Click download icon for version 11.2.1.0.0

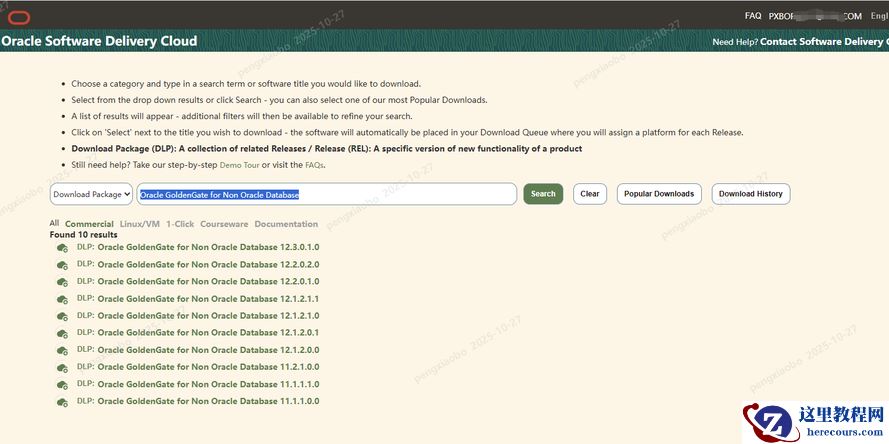(x=62, y=367)
